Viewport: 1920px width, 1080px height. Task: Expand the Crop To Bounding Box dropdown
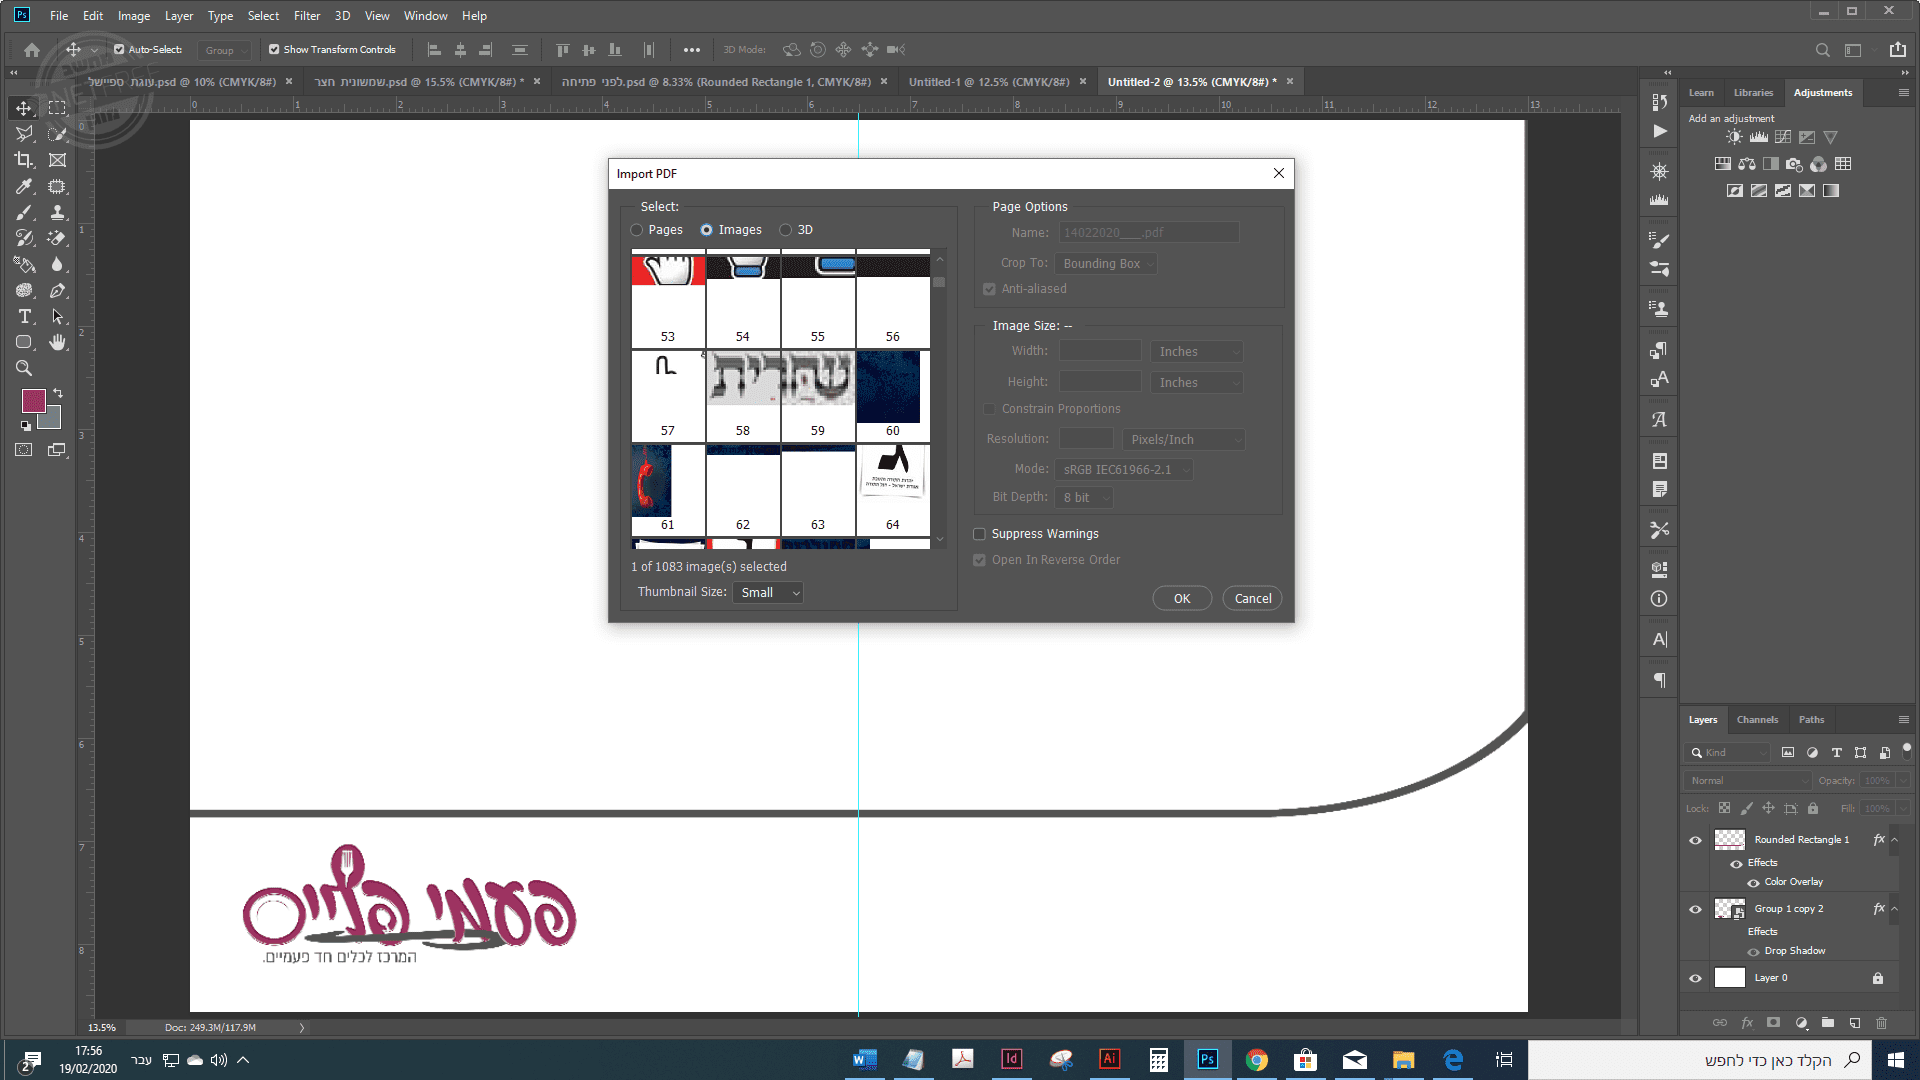(1107, 264)
